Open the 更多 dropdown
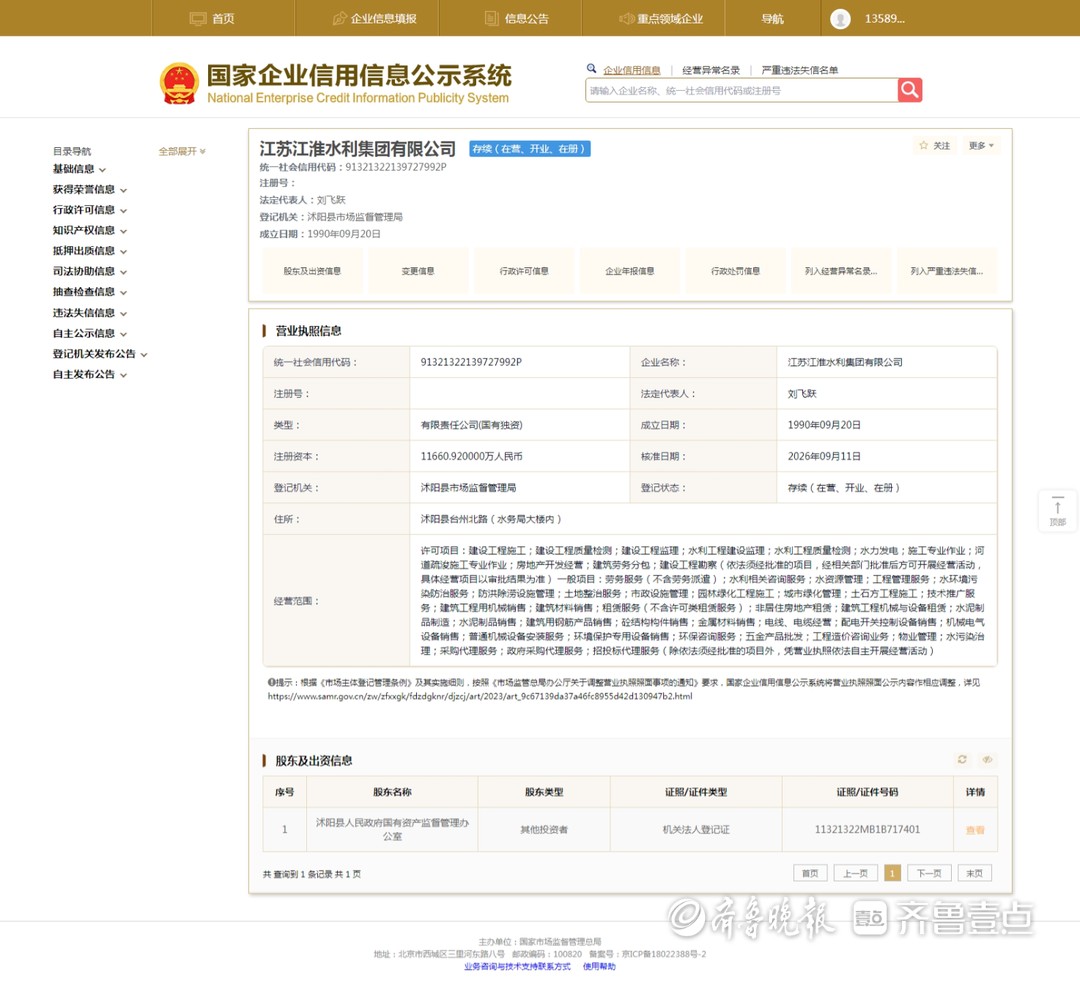Image resolution: width=1080 pixels, height=985 pixels. [x=981, y=146]
